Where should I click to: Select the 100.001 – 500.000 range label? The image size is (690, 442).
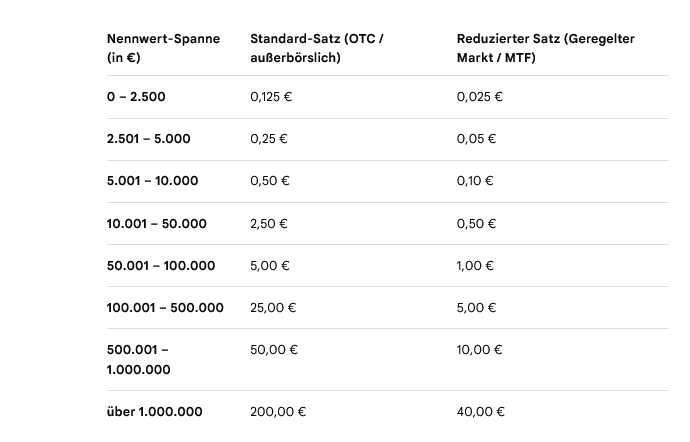(165, 308)
